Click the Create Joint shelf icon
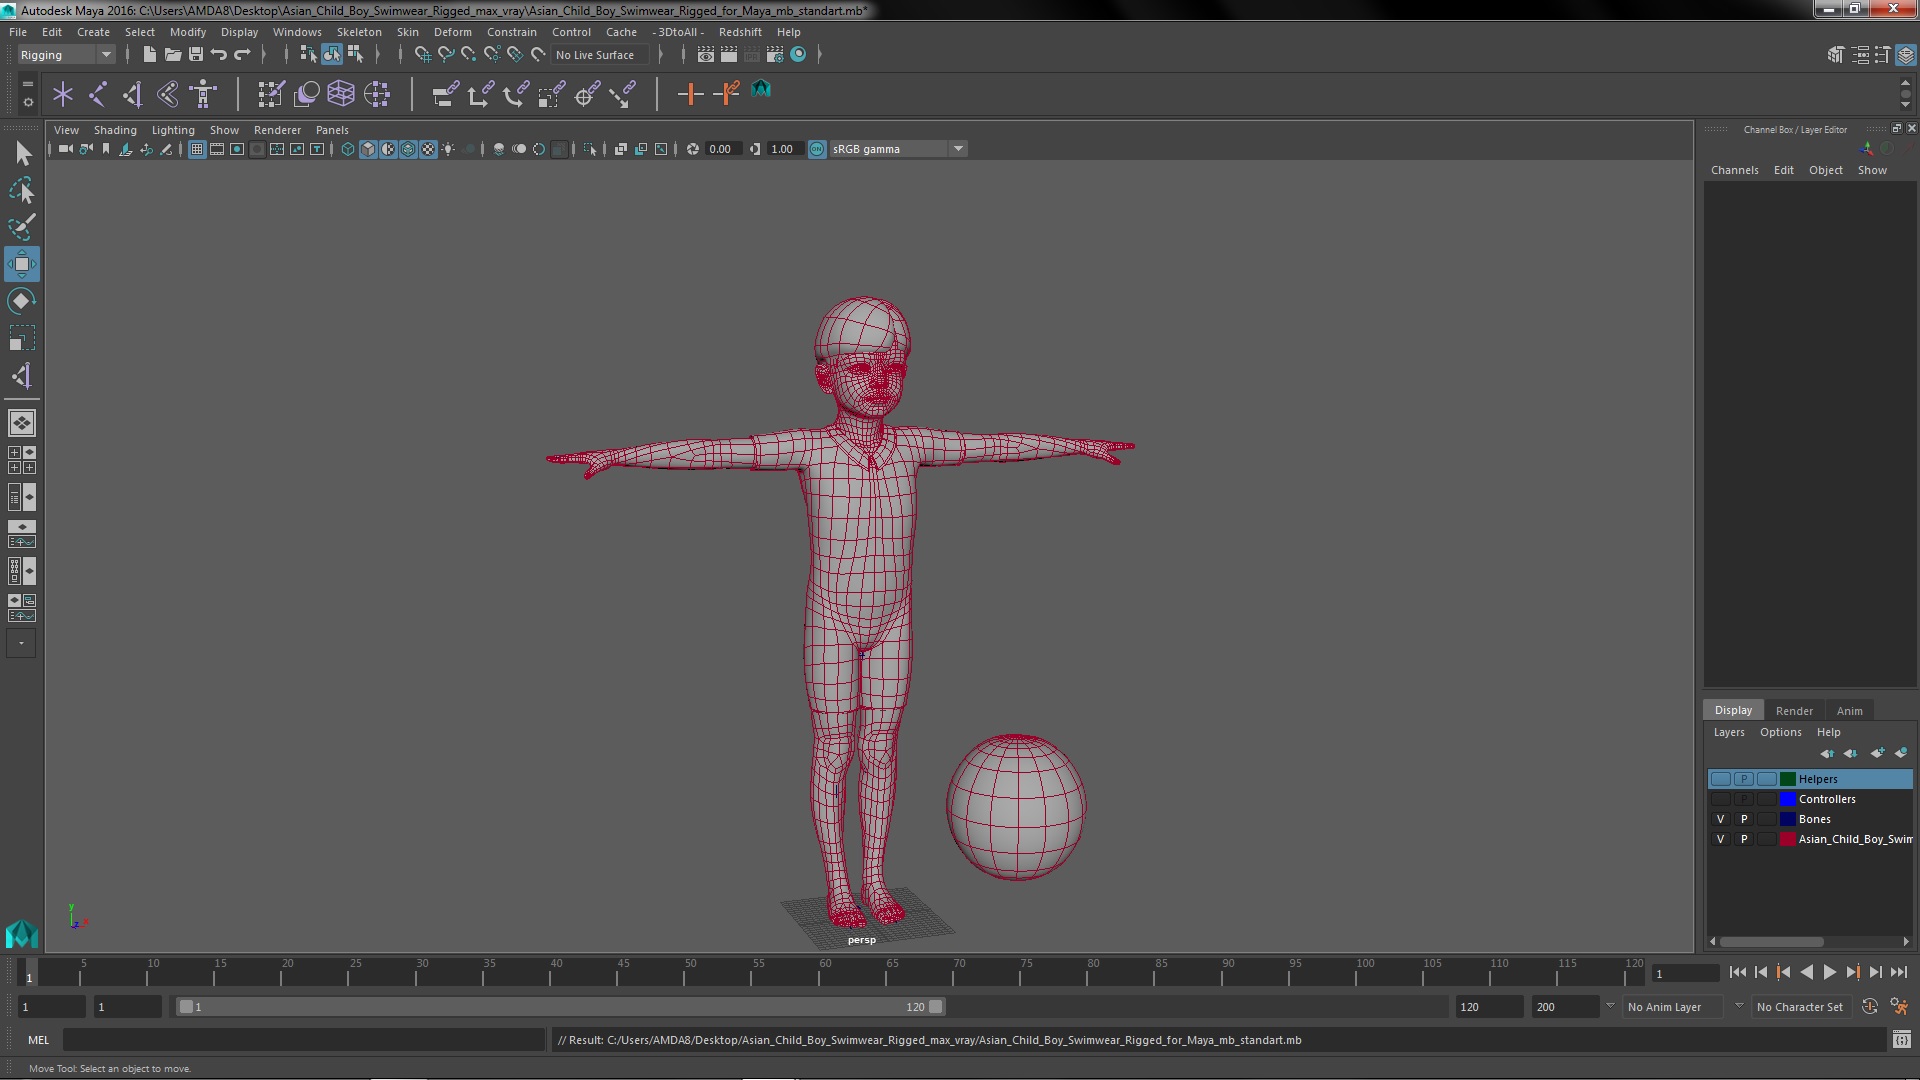This screenshot has width=1920, height=1080. coord(98,95)
